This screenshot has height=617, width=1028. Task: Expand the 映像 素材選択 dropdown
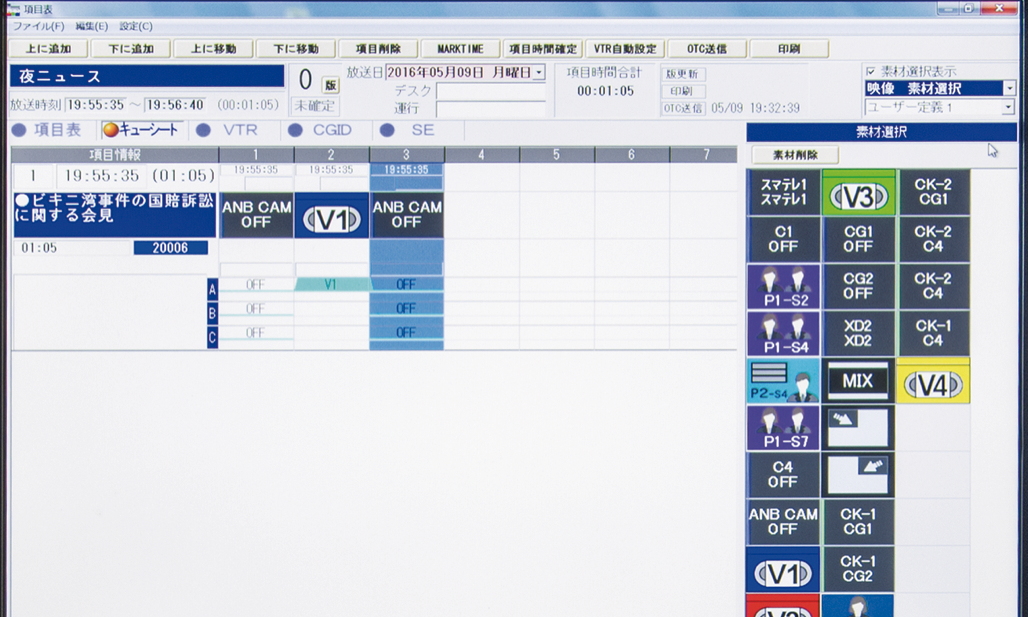coord(1009,89)
